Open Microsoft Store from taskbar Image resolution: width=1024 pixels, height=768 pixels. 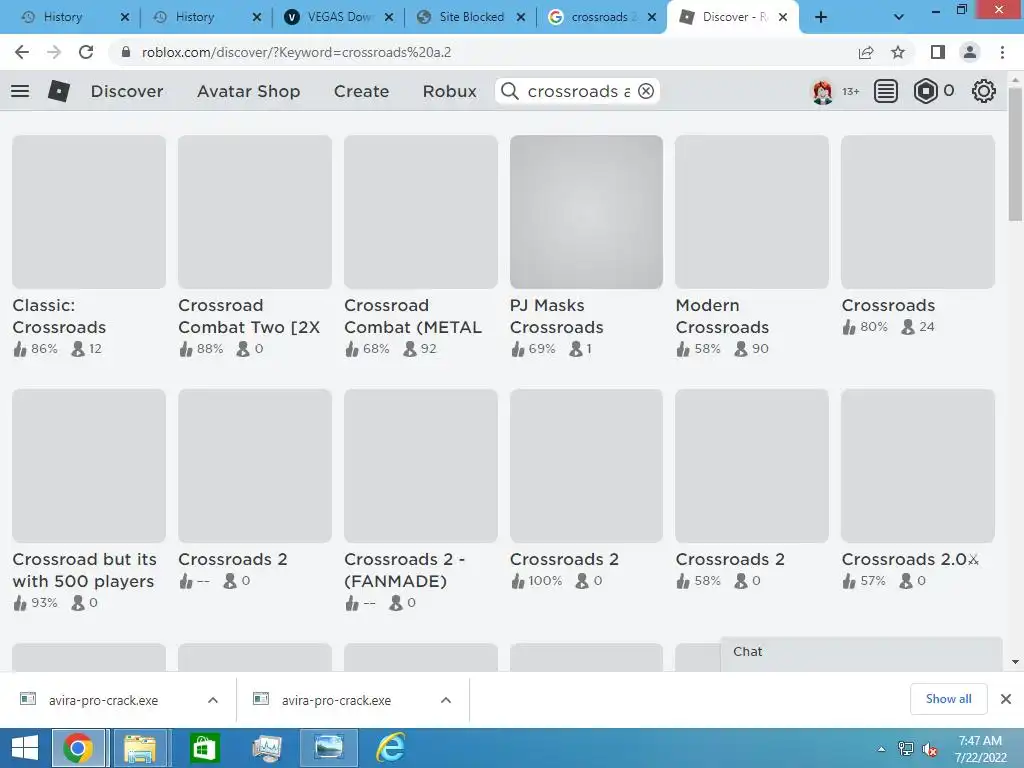[204, 748]
